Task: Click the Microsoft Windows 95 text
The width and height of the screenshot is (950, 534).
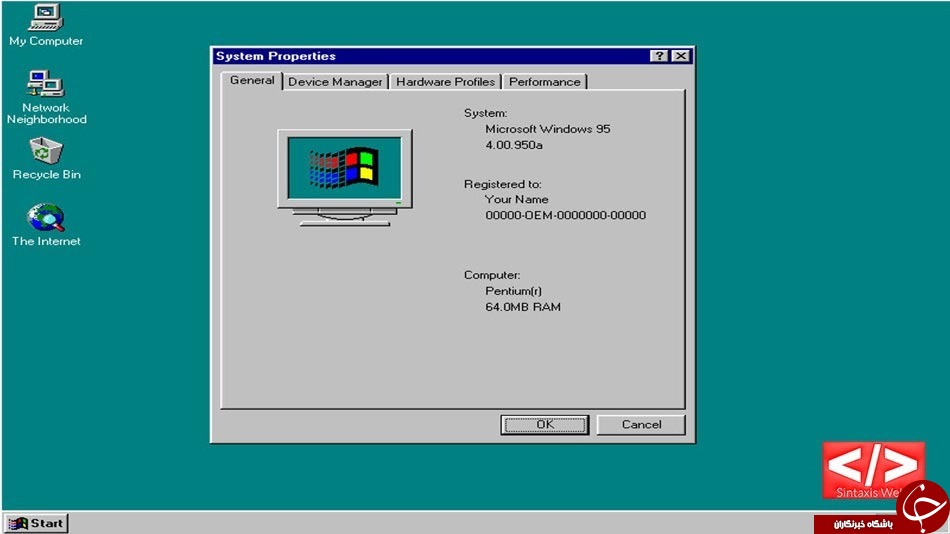Action: click(548, 129)
